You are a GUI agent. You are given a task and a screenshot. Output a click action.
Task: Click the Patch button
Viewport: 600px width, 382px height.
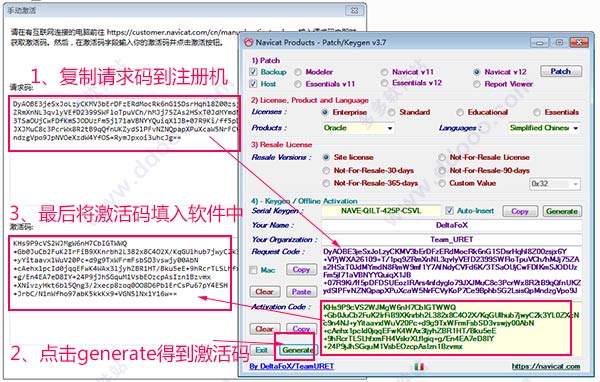(561, 71)
